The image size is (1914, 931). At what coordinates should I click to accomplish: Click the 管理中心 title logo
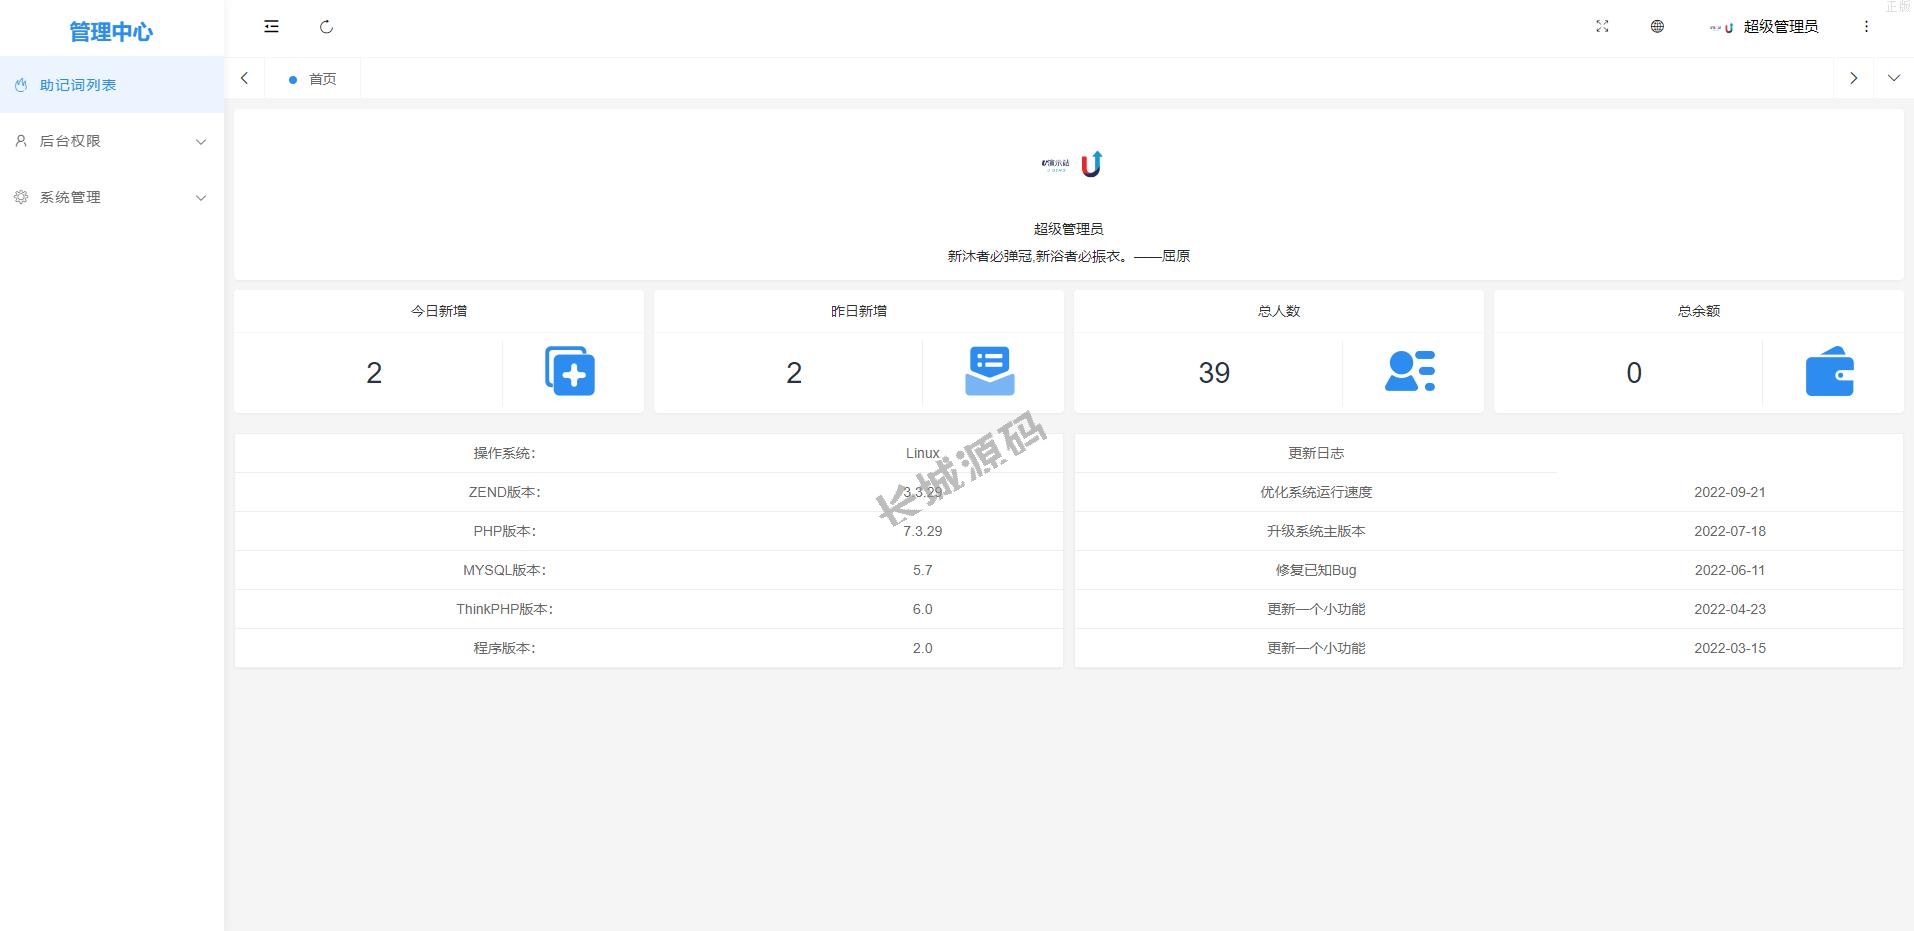(111, 32)
